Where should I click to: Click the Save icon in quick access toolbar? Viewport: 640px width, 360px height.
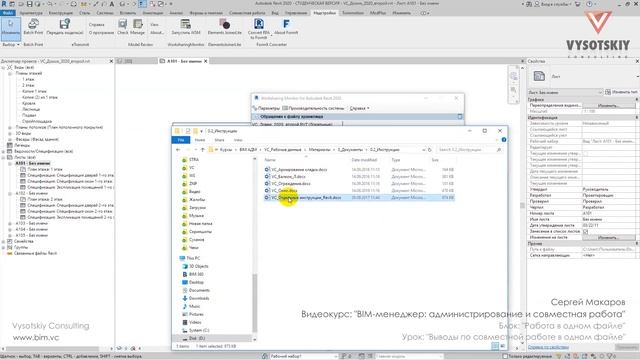(x=29, y=4)
